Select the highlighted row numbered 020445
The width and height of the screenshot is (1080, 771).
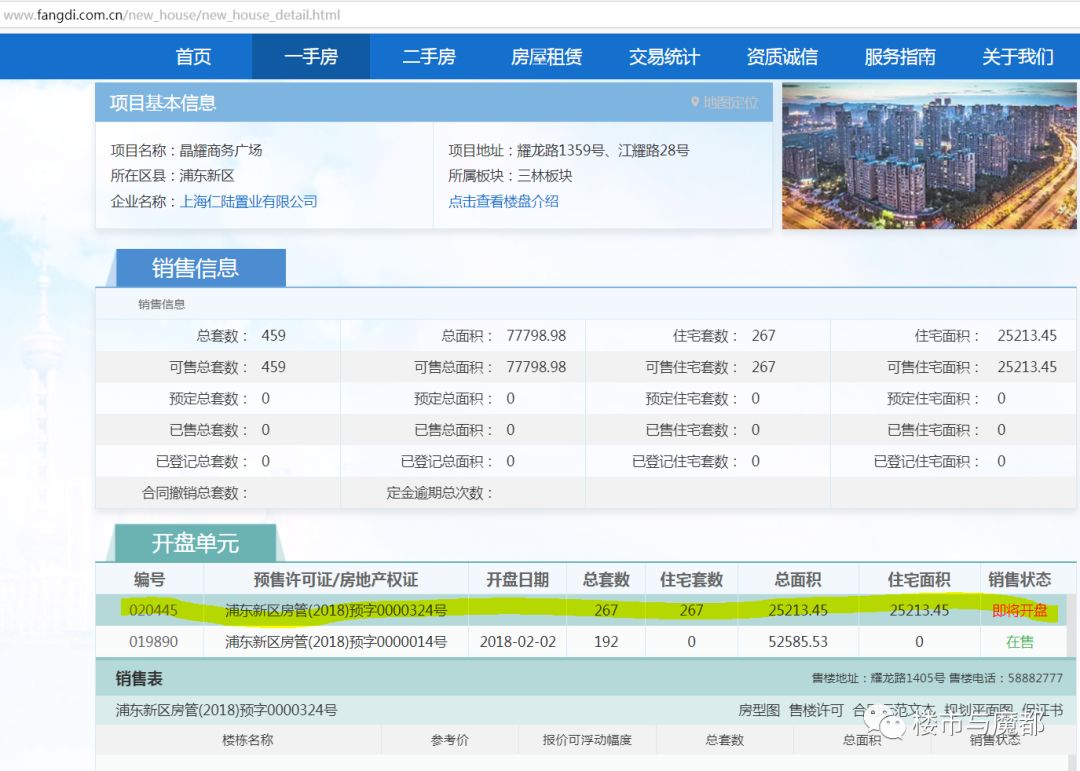click(x=153, y=610)
